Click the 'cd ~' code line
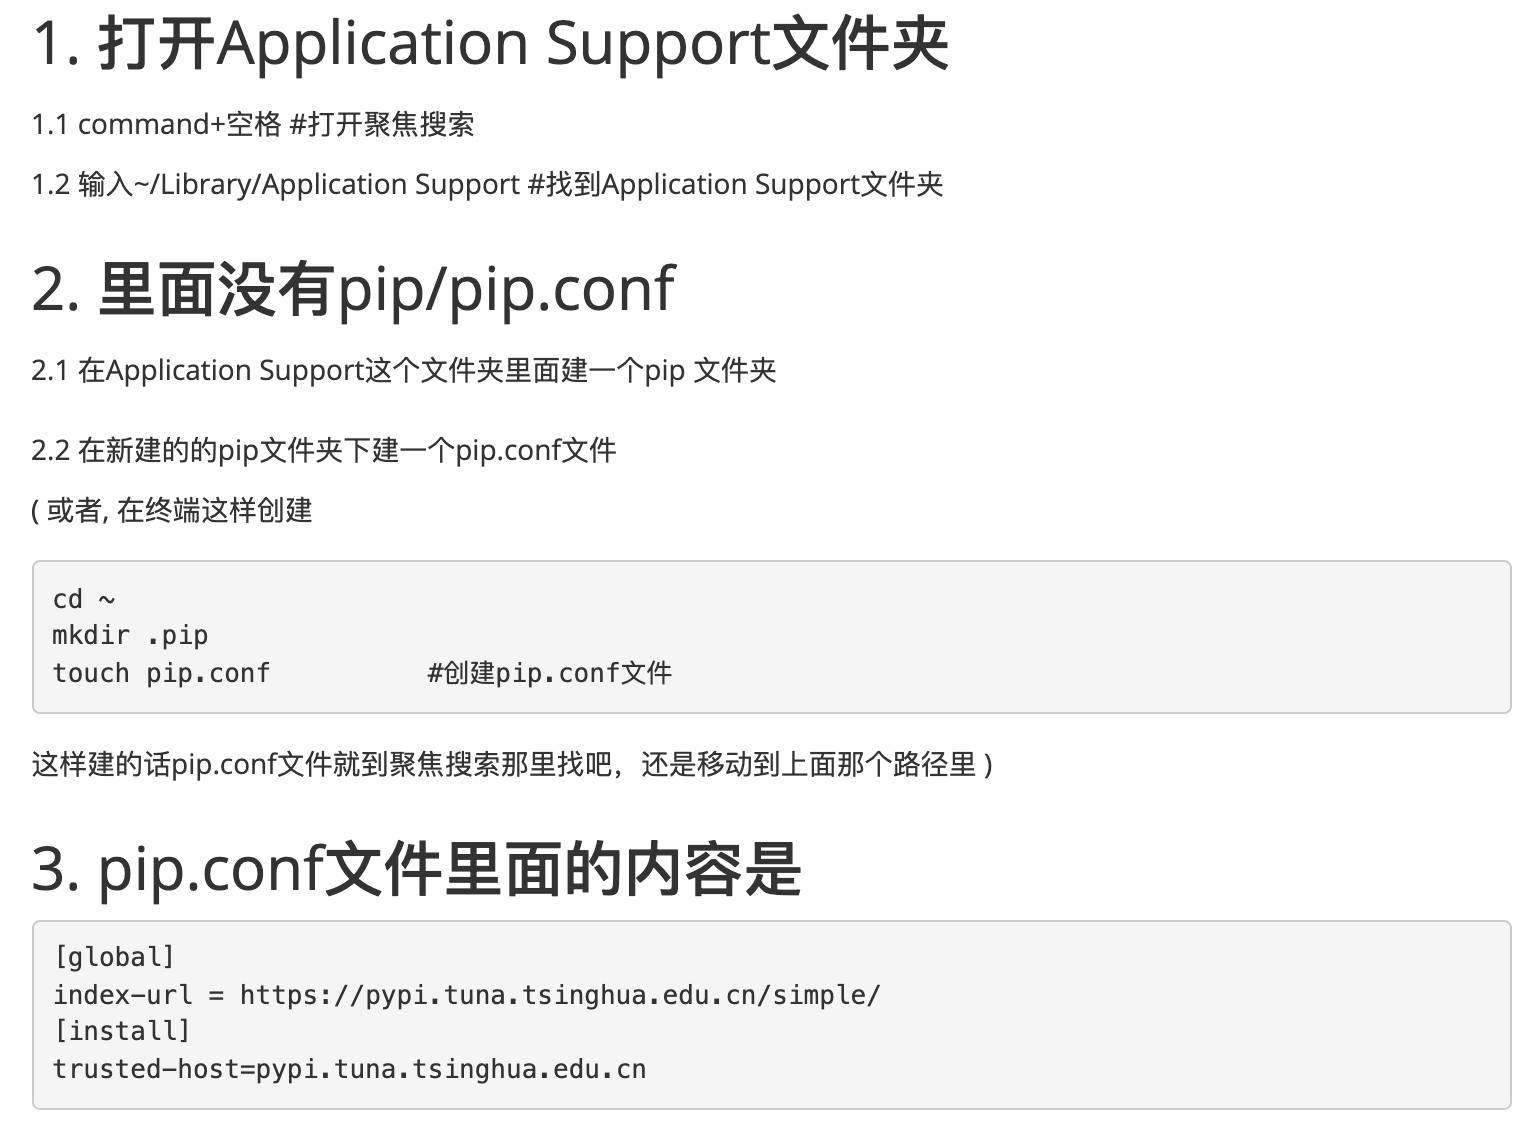The height and width of the screenshot is (1126, 1532). pos(84,599)
